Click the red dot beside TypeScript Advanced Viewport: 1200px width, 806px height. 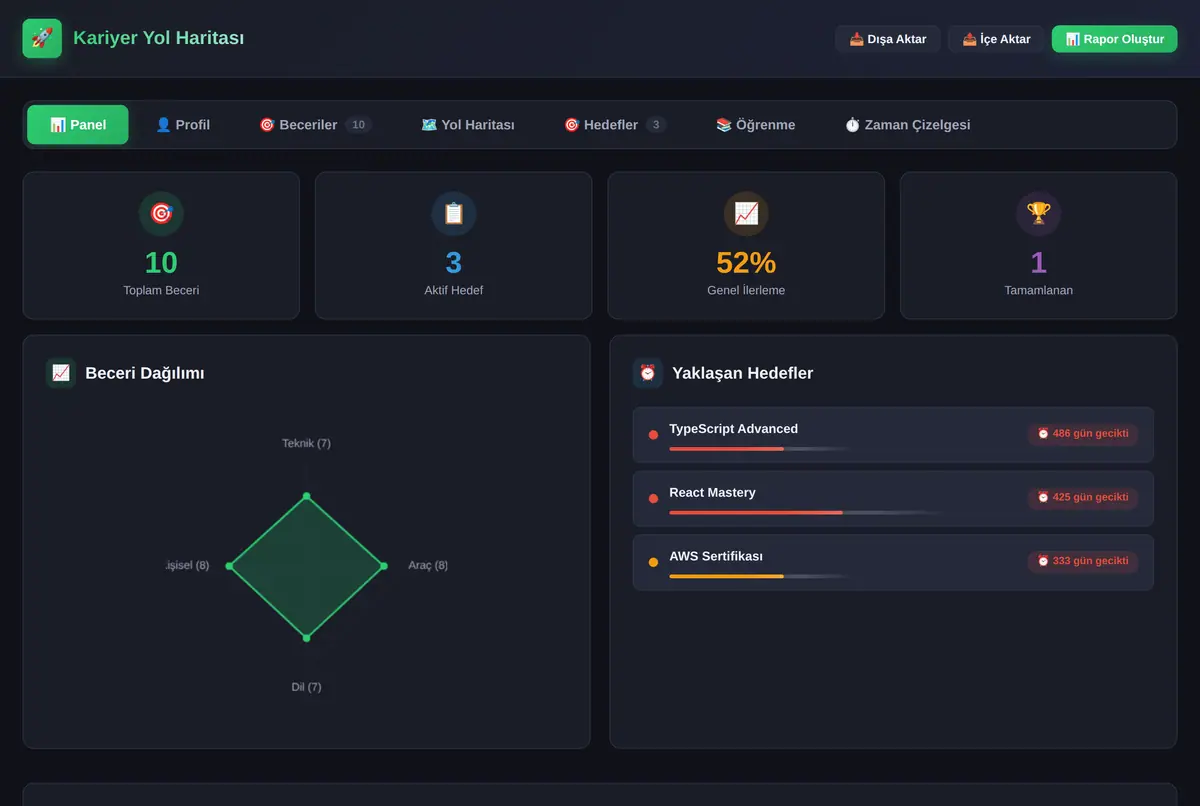[653, 435]
